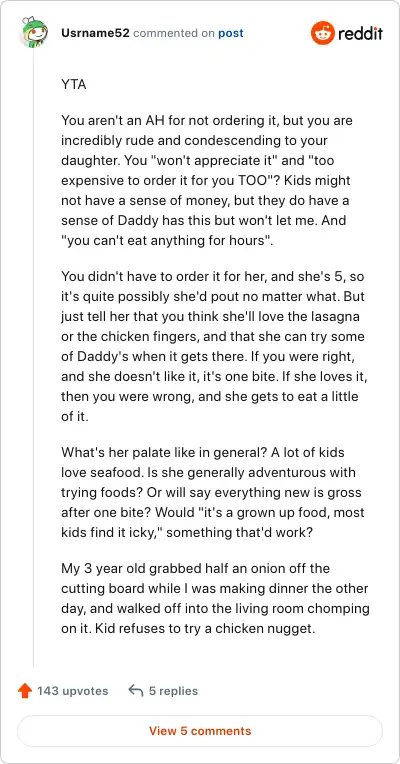
Task: Click the "commented on" header text
Action: click(174, 34)
